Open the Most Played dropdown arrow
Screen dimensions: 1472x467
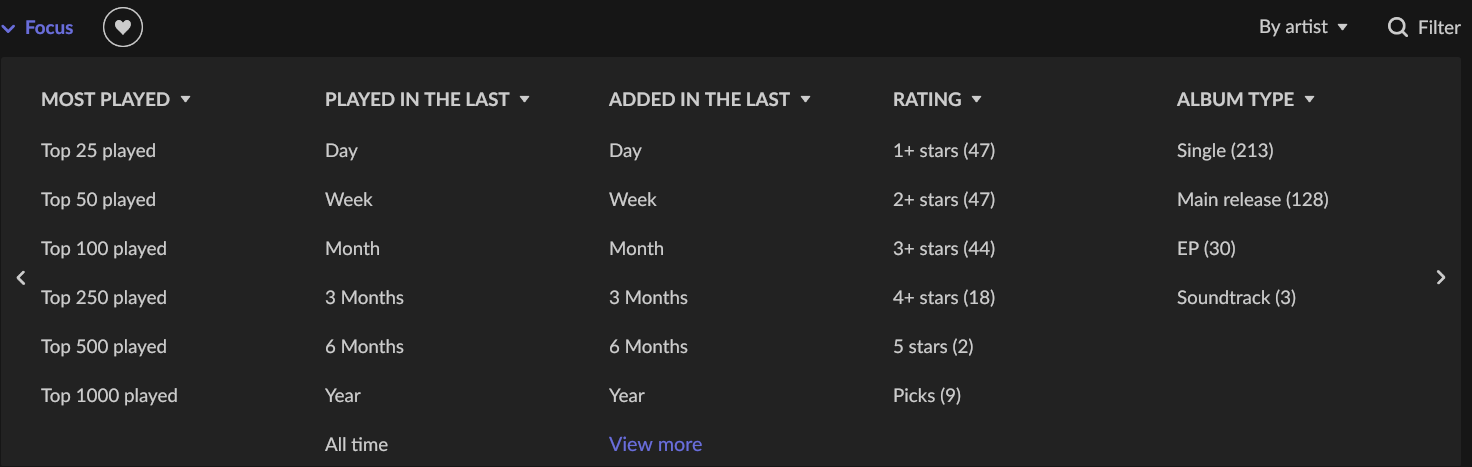185,99
